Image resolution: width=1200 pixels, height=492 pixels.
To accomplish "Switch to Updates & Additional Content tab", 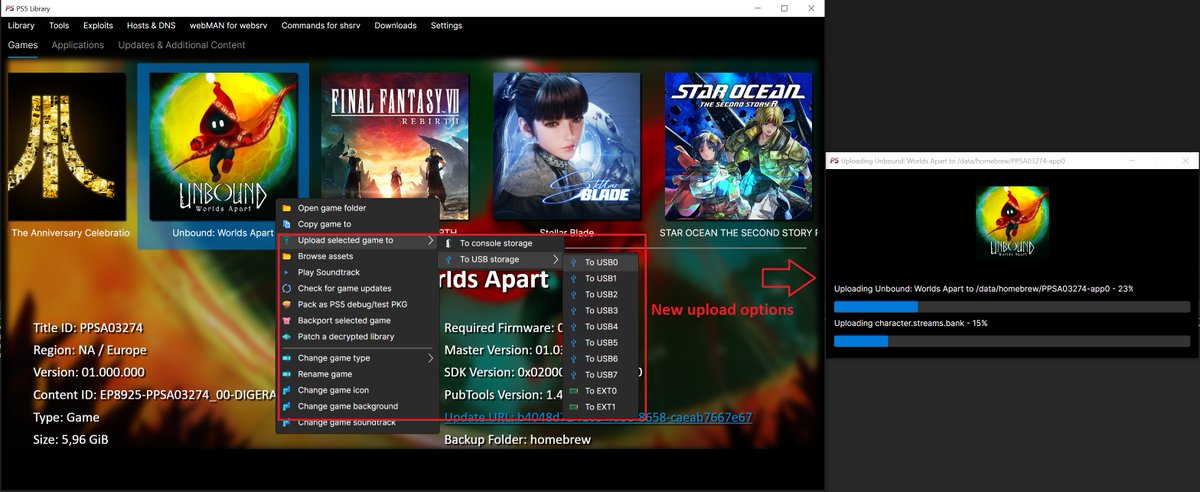I will point(181,45).
